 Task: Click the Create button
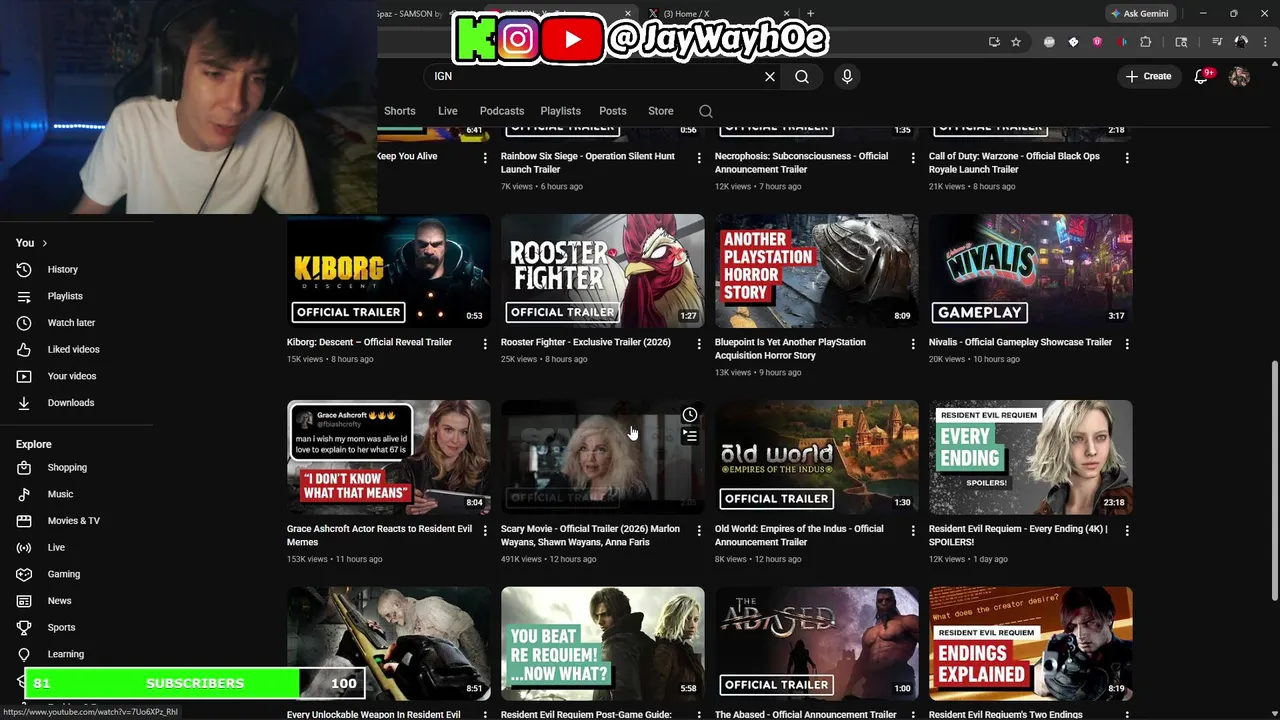click(1148, 76)
